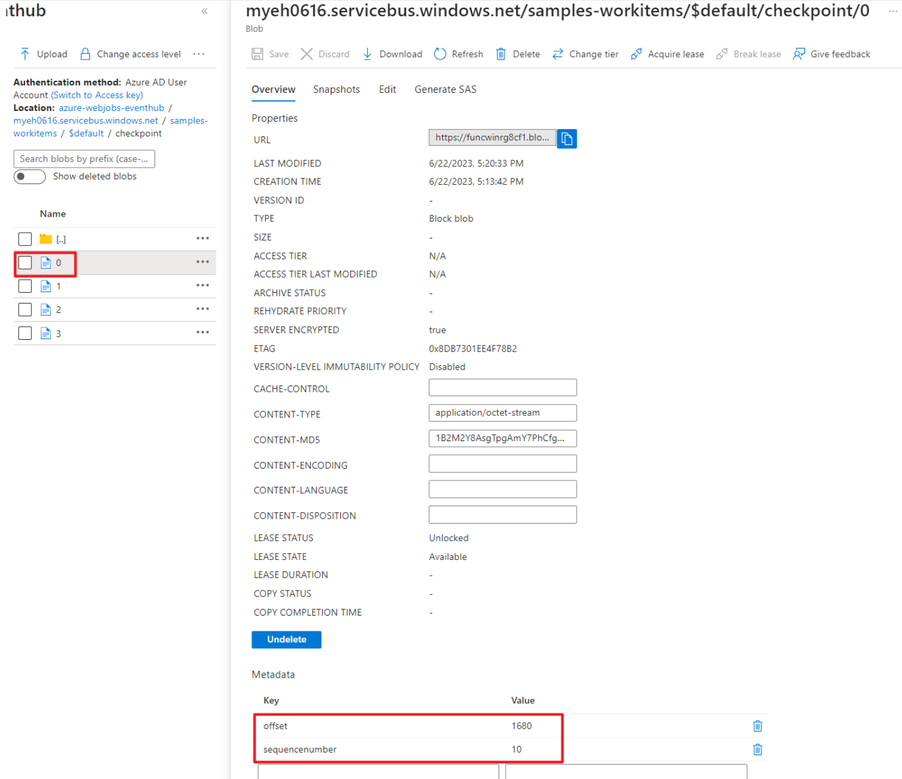Image resolution: width=902 pixels, height=779 pixels.
Task: Open context menu for blob 1
Action: point(202,285)
